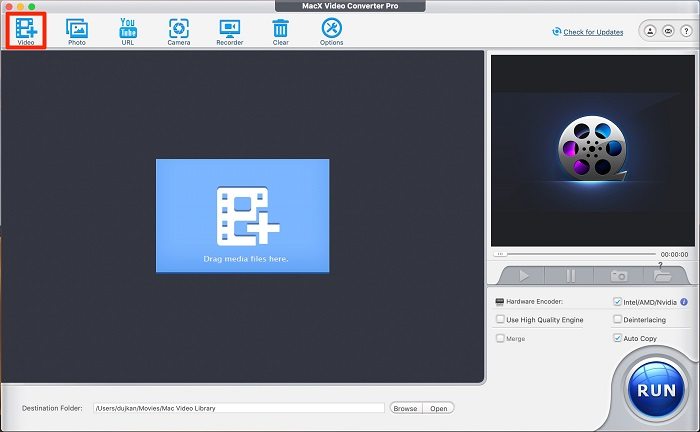The height and width of the screenshot is (432, 700).
Task: Click the 00:00:00 playback time readout
Action: (674, 254)
